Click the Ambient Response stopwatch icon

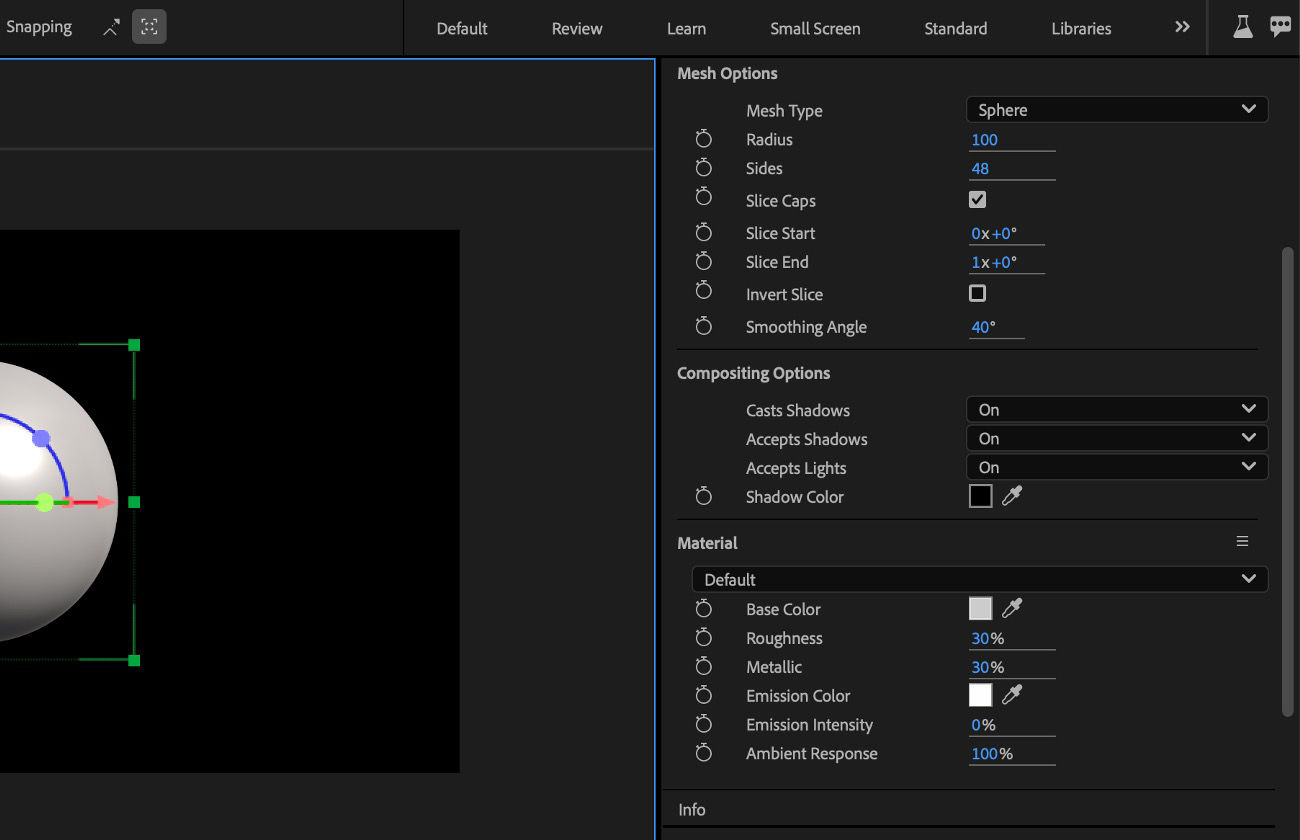(704, 753)
